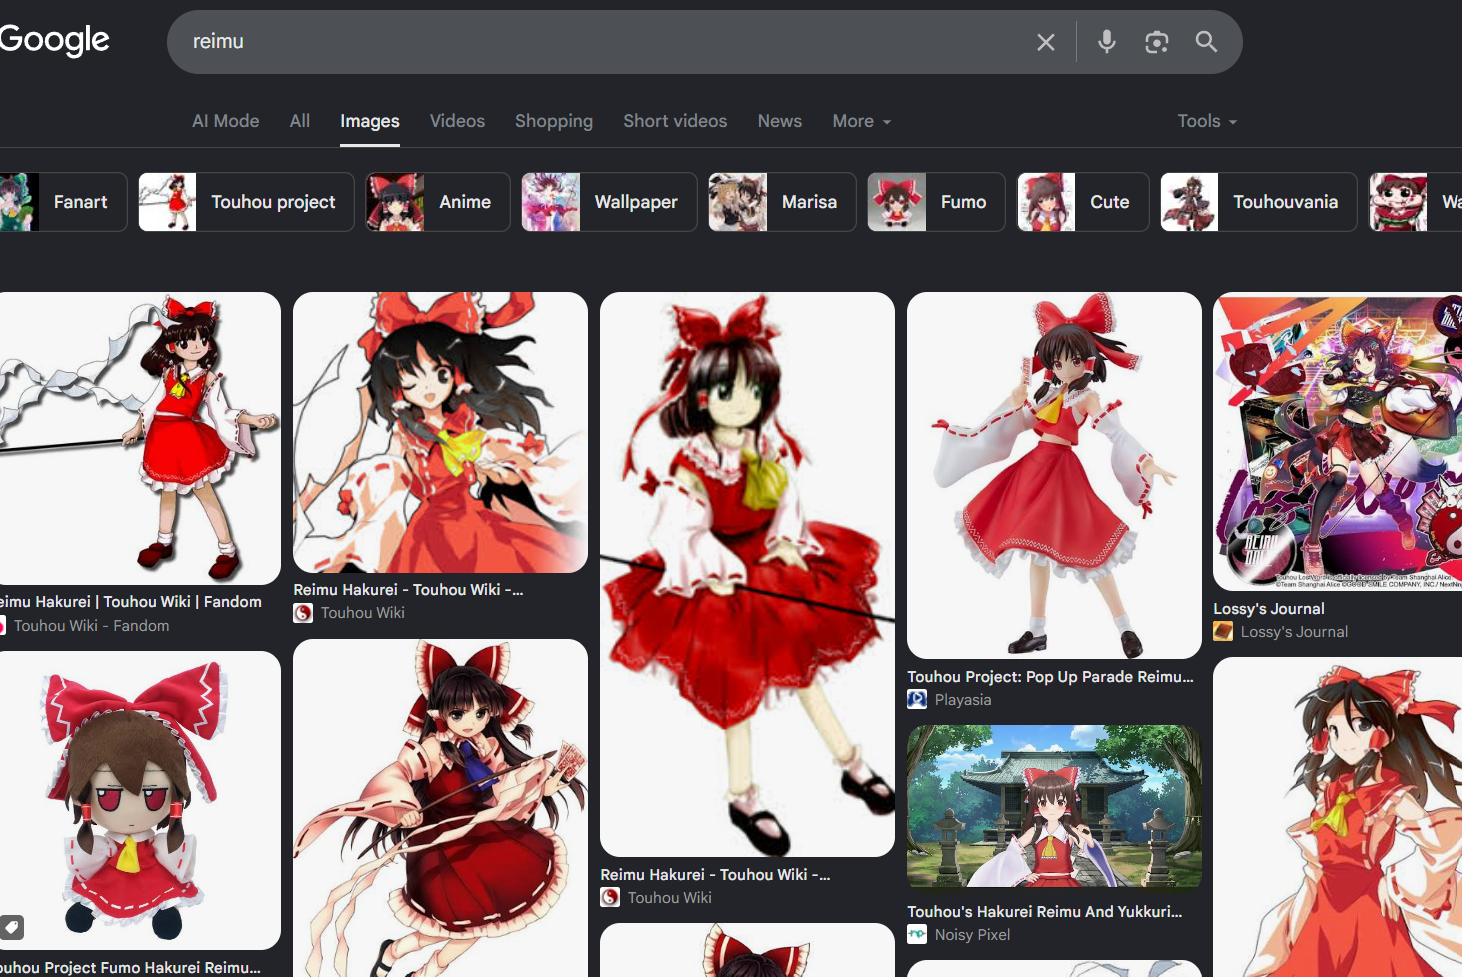Select the Marisa filter chip

[782, 202]
